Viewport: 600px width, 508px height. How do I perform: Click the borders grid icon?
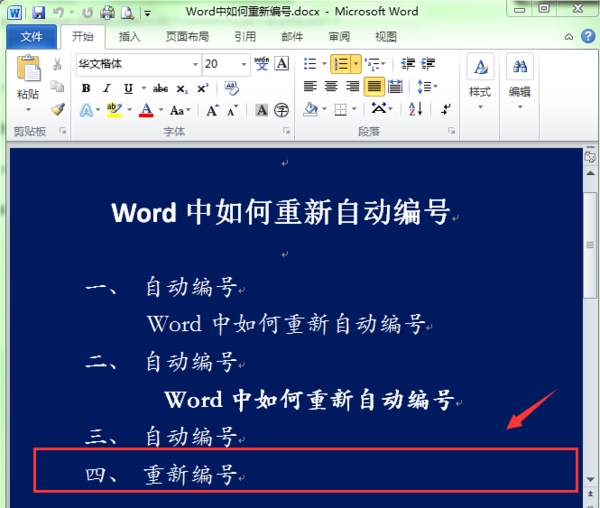coord(340,109)
